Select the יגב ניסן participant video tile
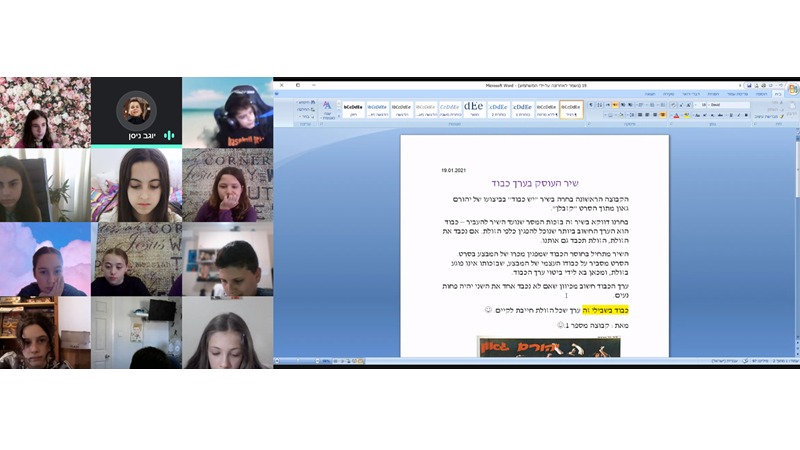800x450 pixels. [136, 112]
